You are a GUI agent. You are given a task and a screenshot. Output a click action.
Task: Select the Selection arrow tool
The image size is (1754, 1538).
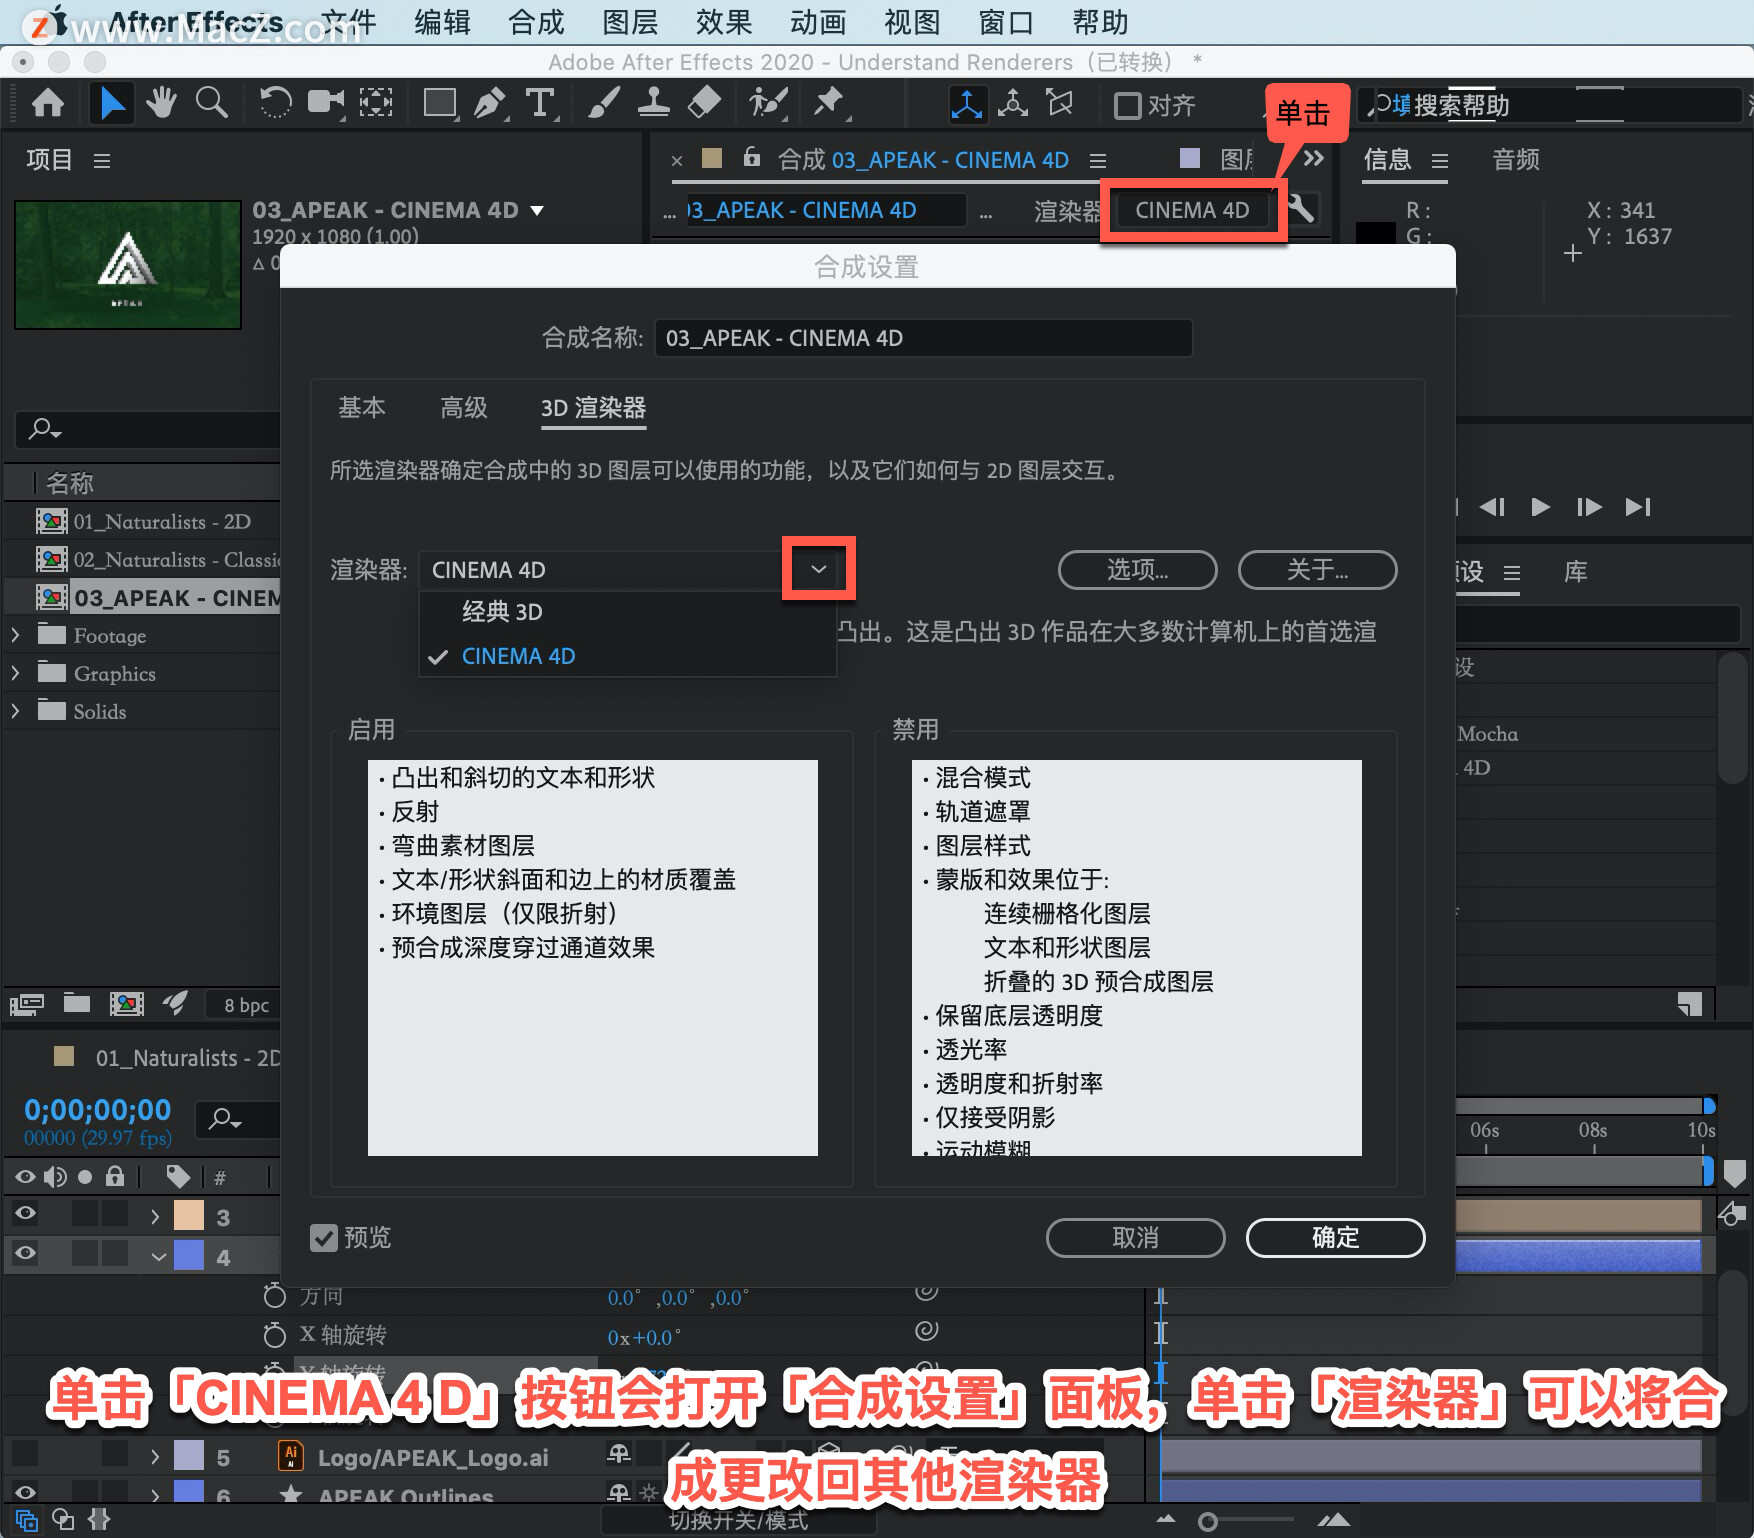coord(111,103)
